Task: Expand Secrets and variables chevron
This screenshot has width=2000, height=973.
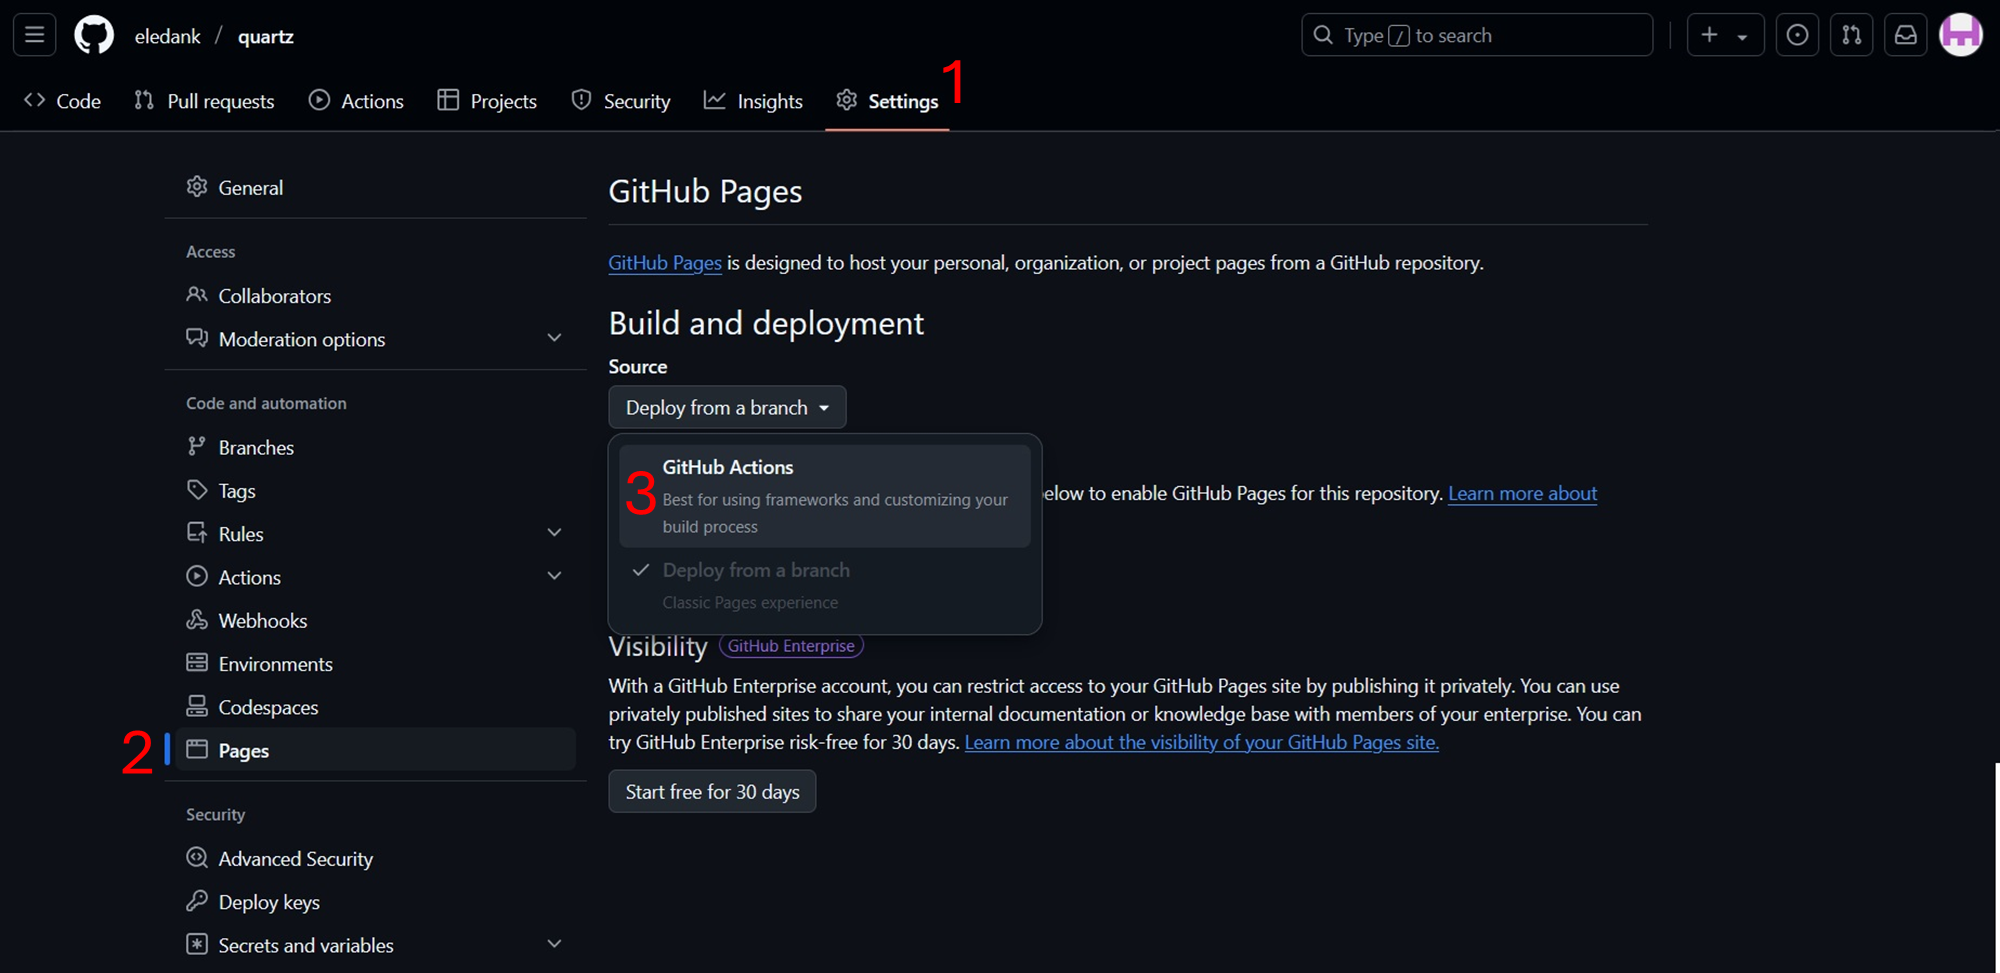Action: pyautogui.click(x=554, y=944)
